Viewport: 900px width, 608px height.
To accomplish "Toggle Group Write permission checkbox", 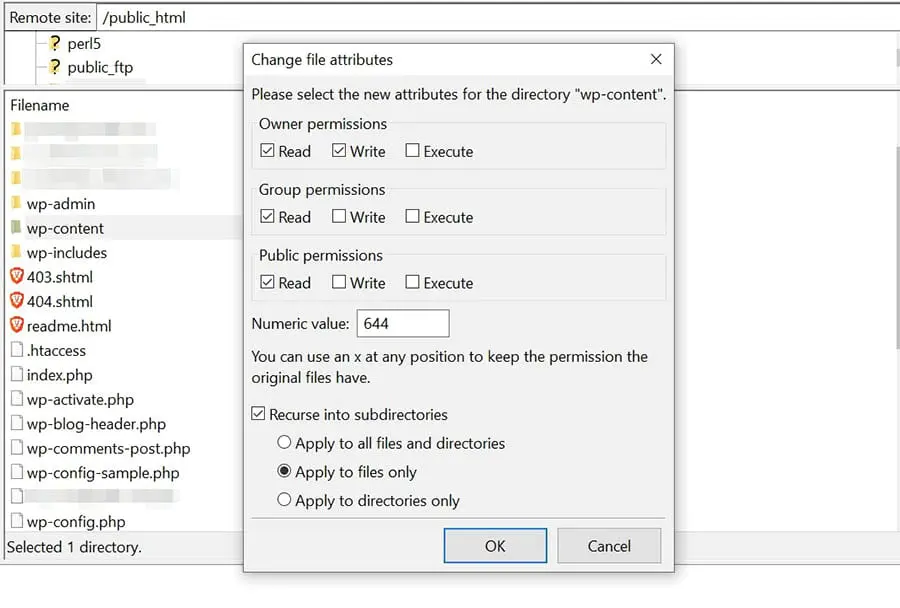I will coord(340,217).
